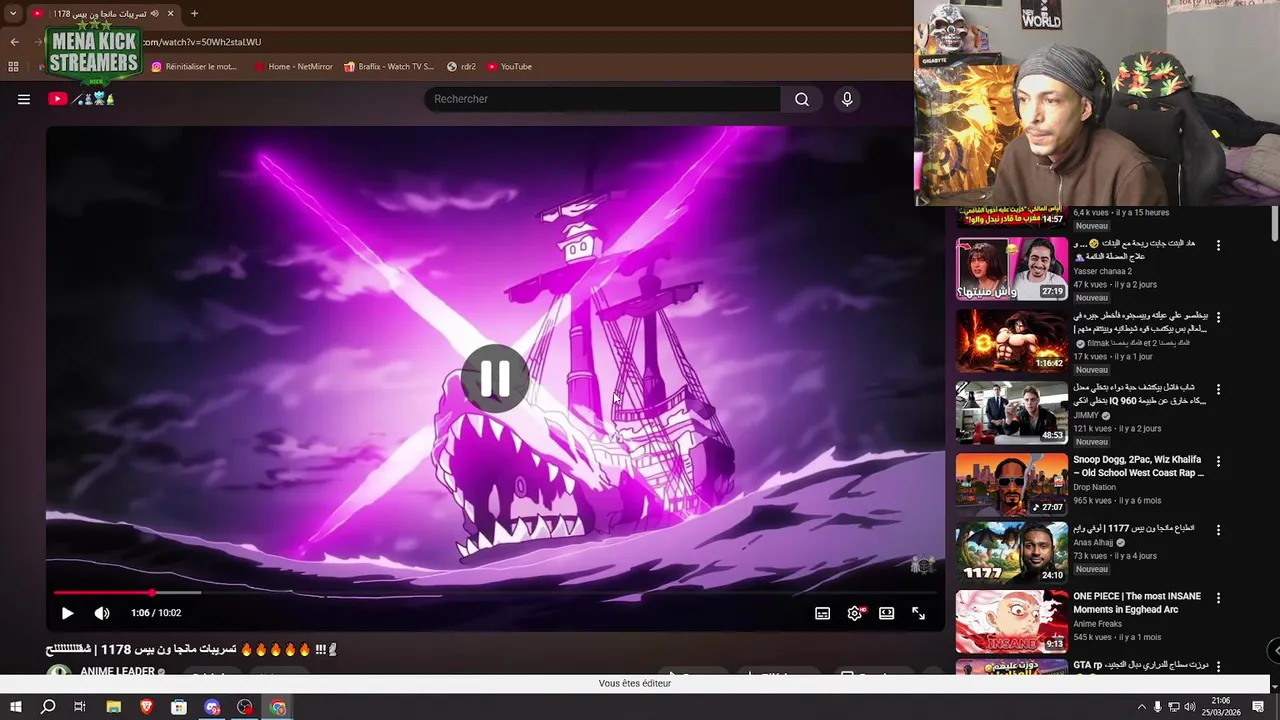The width and height of the screenshot is (1280, 720).
Task: Click the system tray volume icon
Action: (1191, 707)
